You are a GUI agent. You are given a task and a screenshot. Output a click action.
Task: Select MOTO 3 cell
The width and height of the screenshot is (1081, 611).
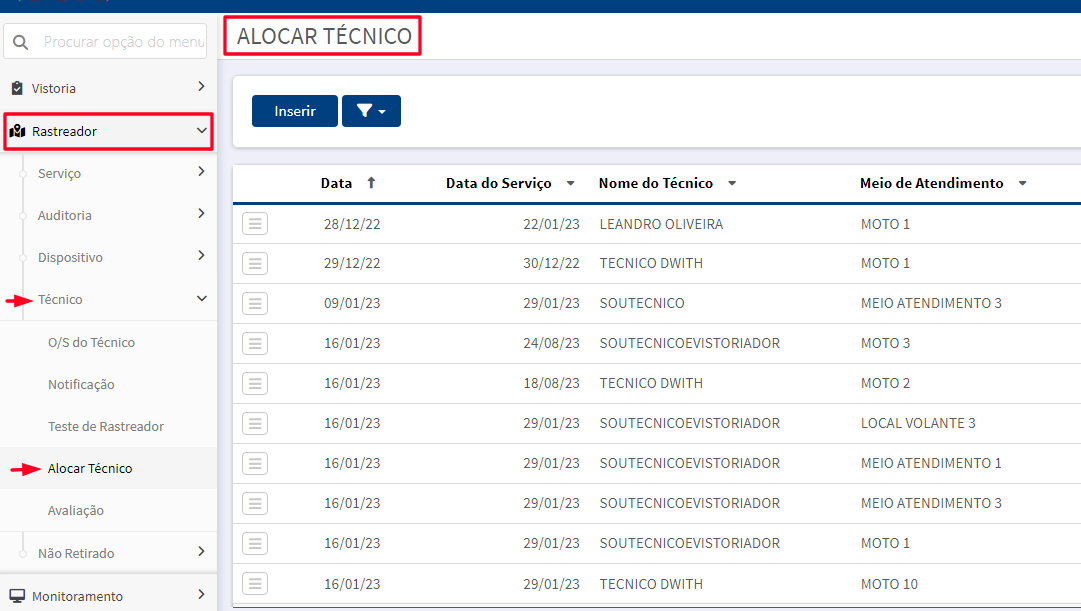point(885,343)
